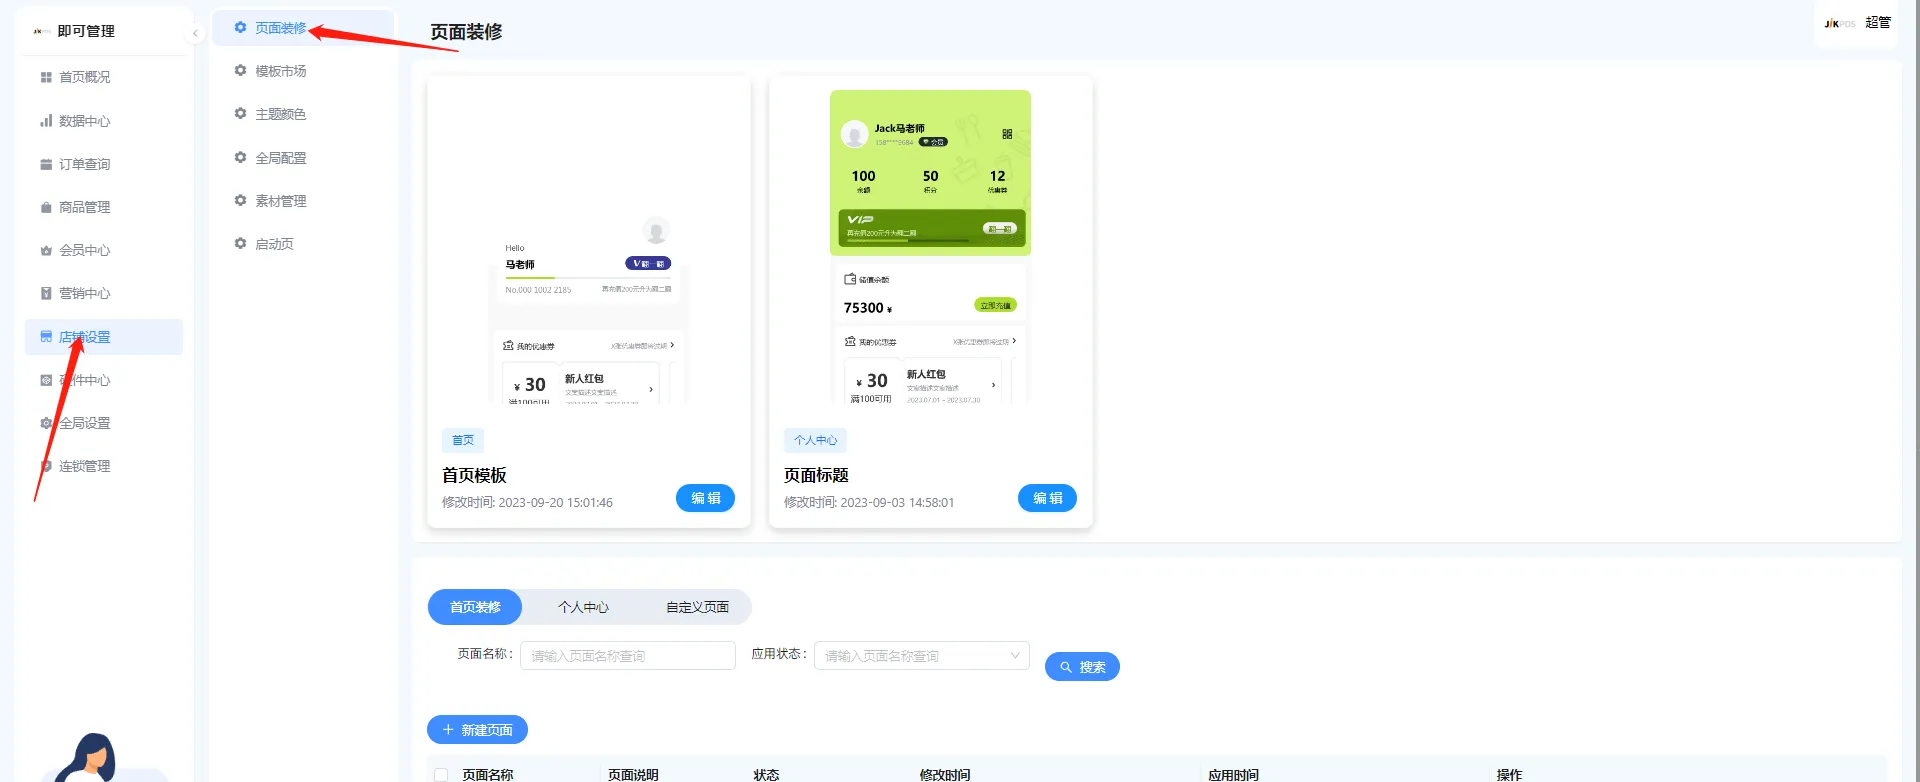Click the 应用时间 column header

[1233, 775]
